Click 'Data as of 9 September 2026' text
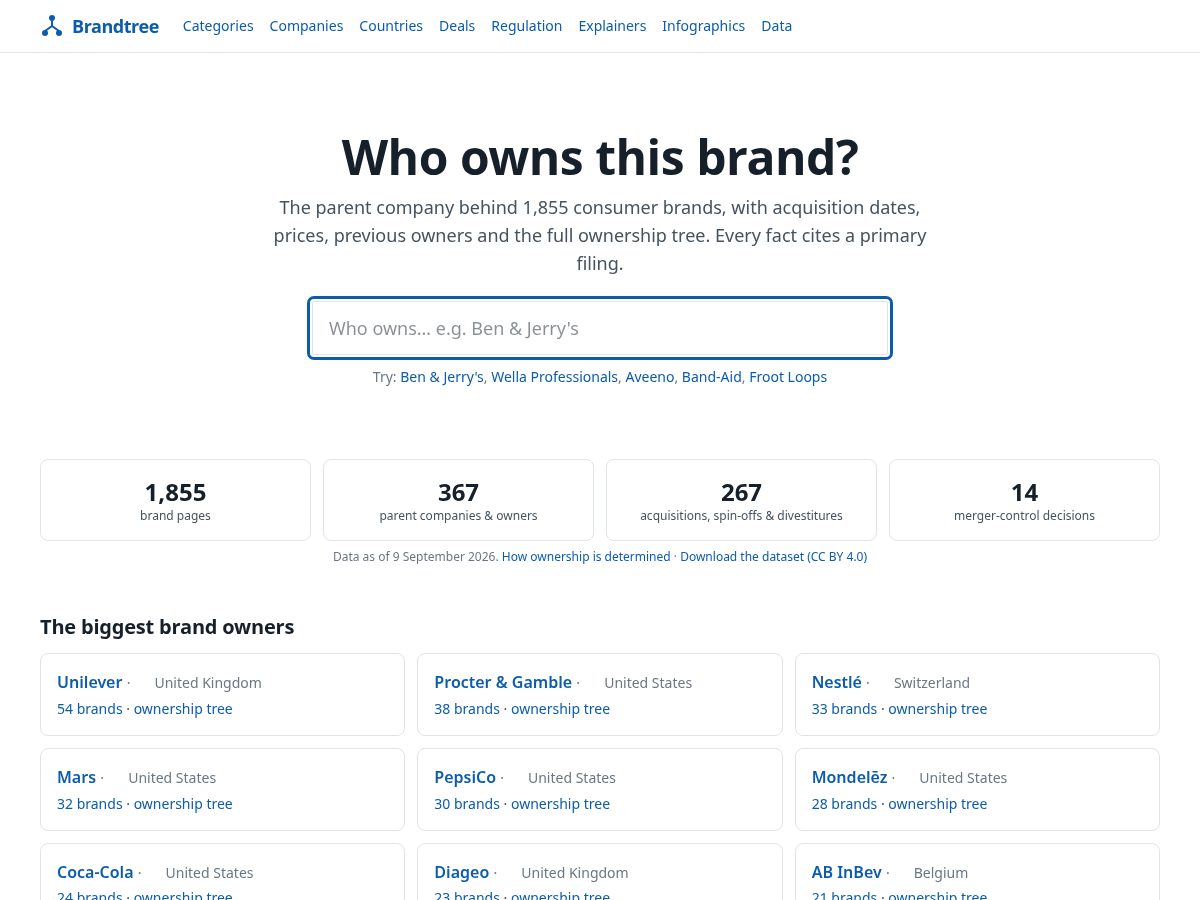The image size is (1200, 900). (415, 557)
